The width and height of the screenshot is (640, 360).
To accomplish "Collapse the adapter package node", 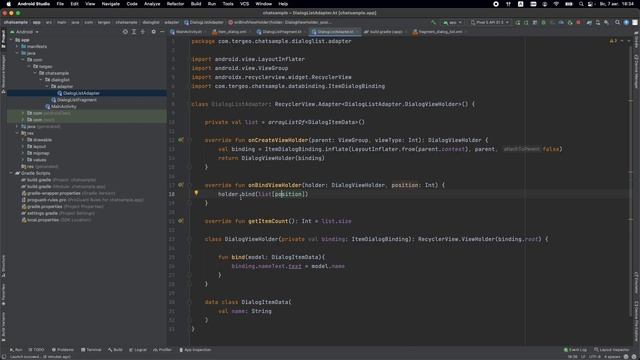I will click(47, 87).
